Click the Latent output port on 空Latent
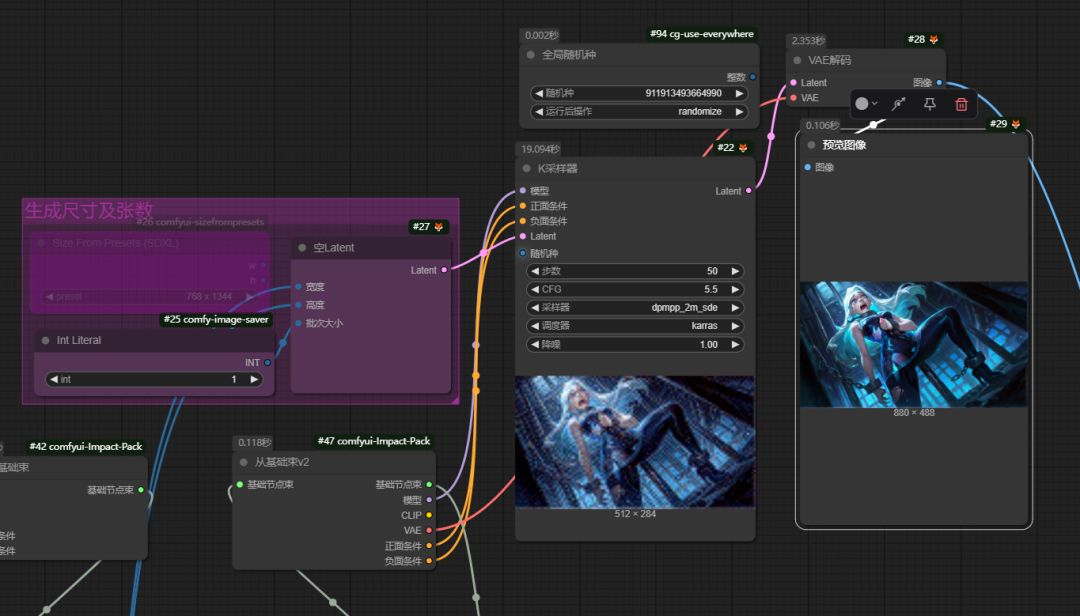 point(444,270)
